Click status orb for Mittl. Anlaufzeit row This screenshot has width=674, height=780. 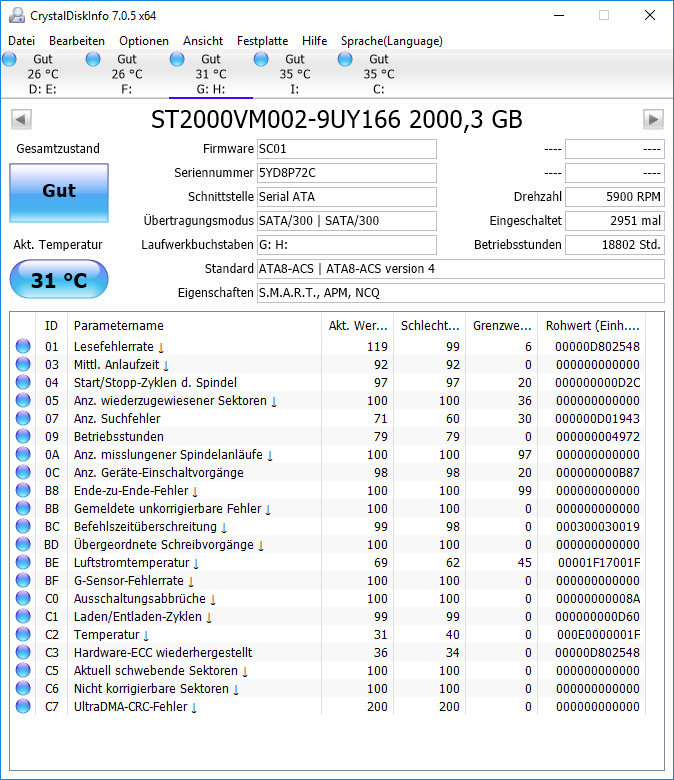point(23,364)
